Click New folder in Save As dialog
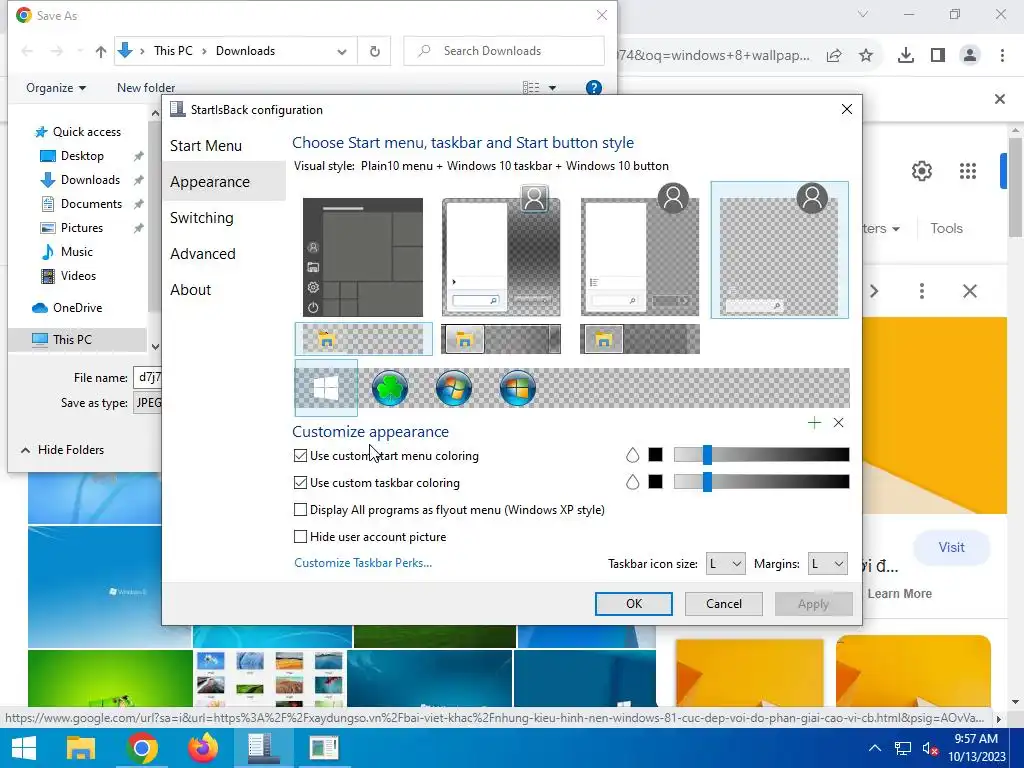The height and width of the screenshot is (768, 1024). coord(146,88)
